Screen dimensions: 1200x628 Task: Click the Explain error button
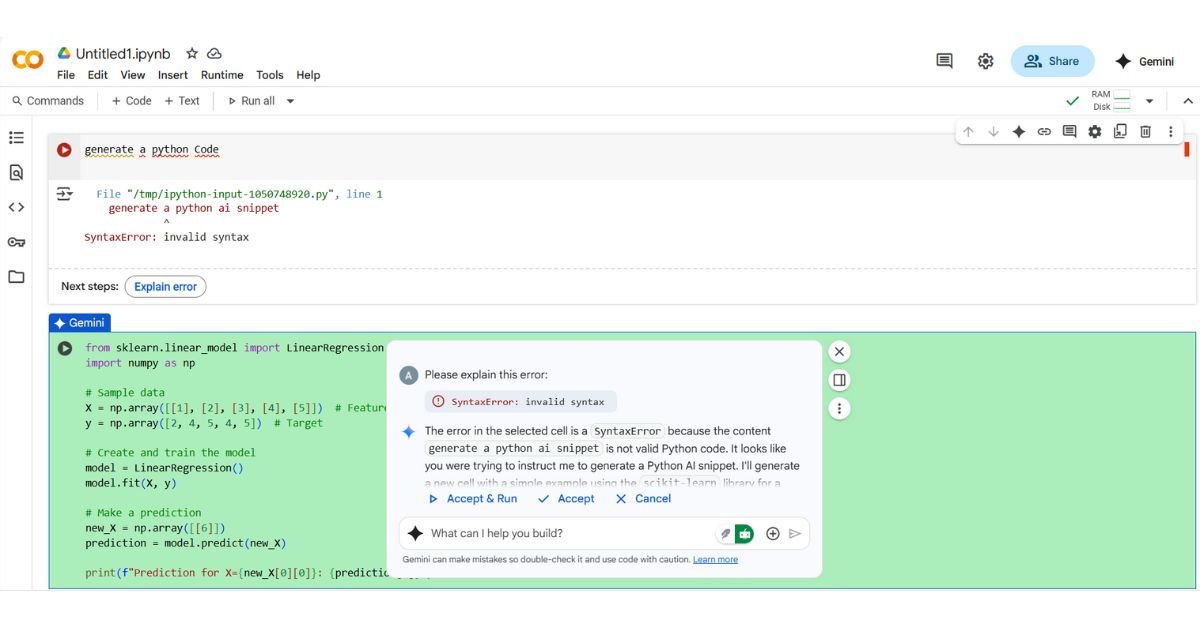pyautogui.click(x=165, y=286)
